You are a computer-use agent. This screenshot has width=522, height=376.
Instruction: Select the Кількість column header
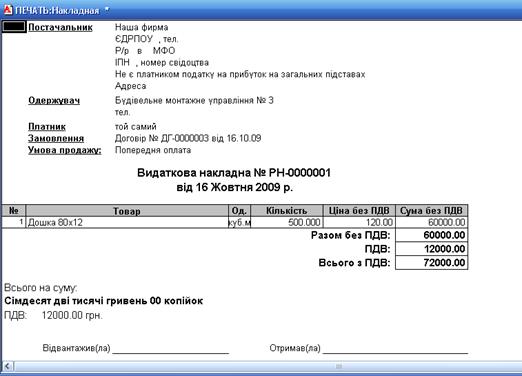287,211
